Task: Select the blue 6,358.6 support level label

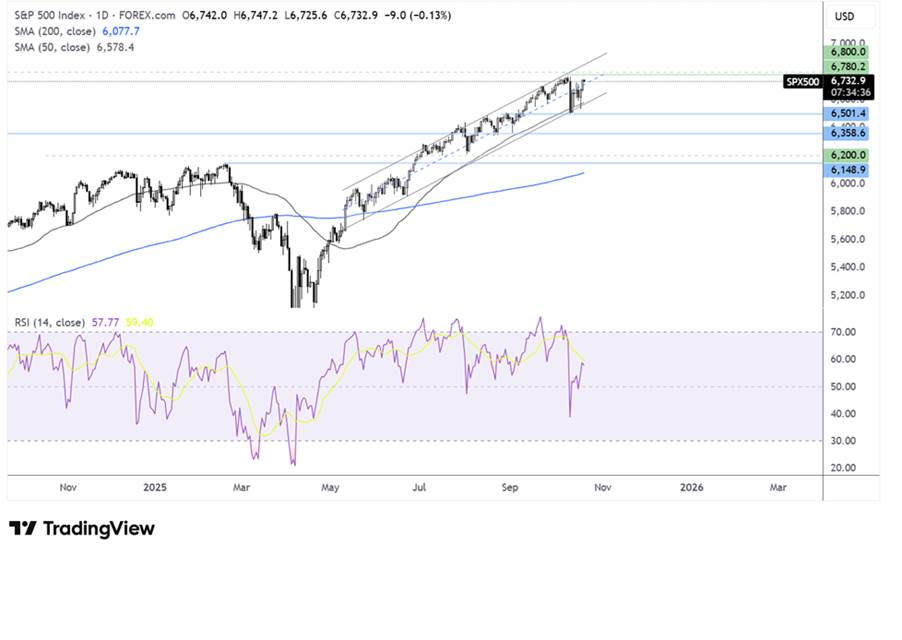Action: tap(848, 133)
